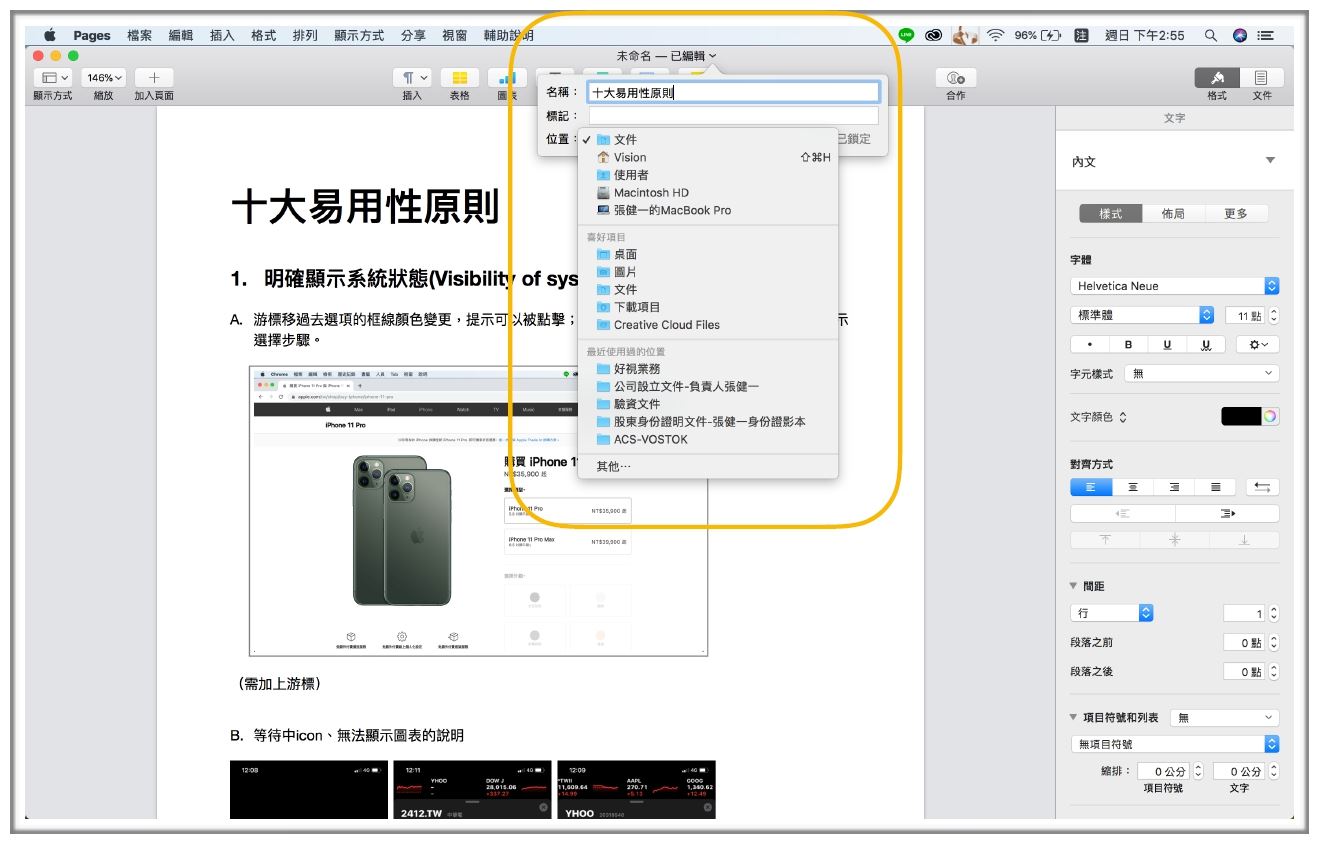Justify text alignment
This screenshot has height=844, width=1326.
[x=1215, y=487]
